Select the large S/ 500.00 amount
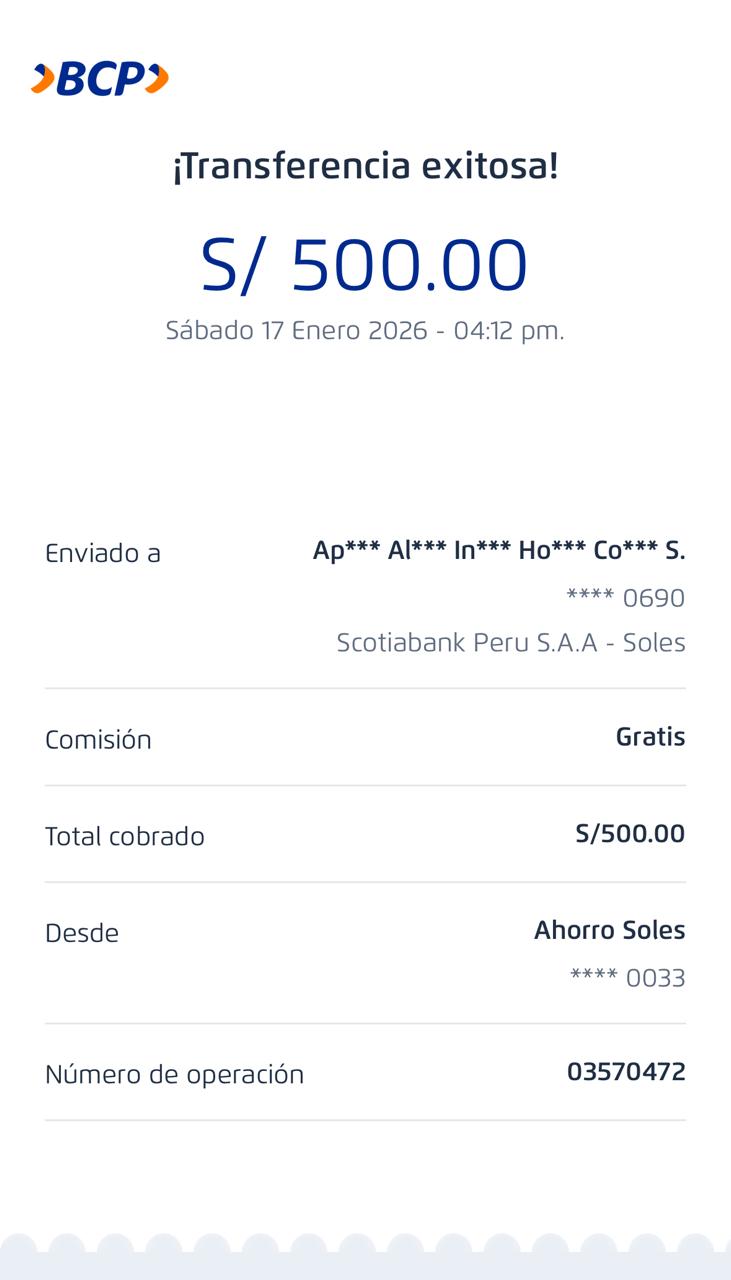 point(364,266)
